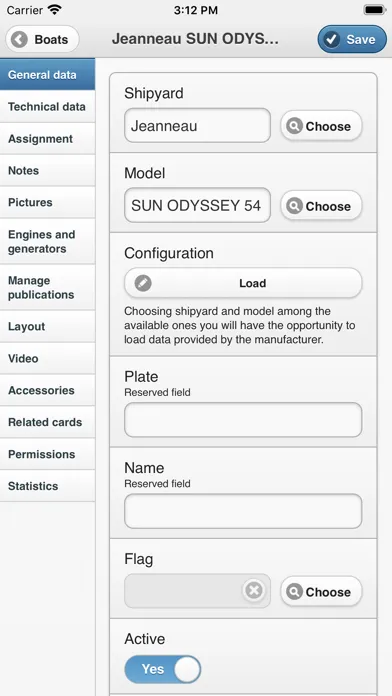Open the Accessories sidebar item

point(48,390)
